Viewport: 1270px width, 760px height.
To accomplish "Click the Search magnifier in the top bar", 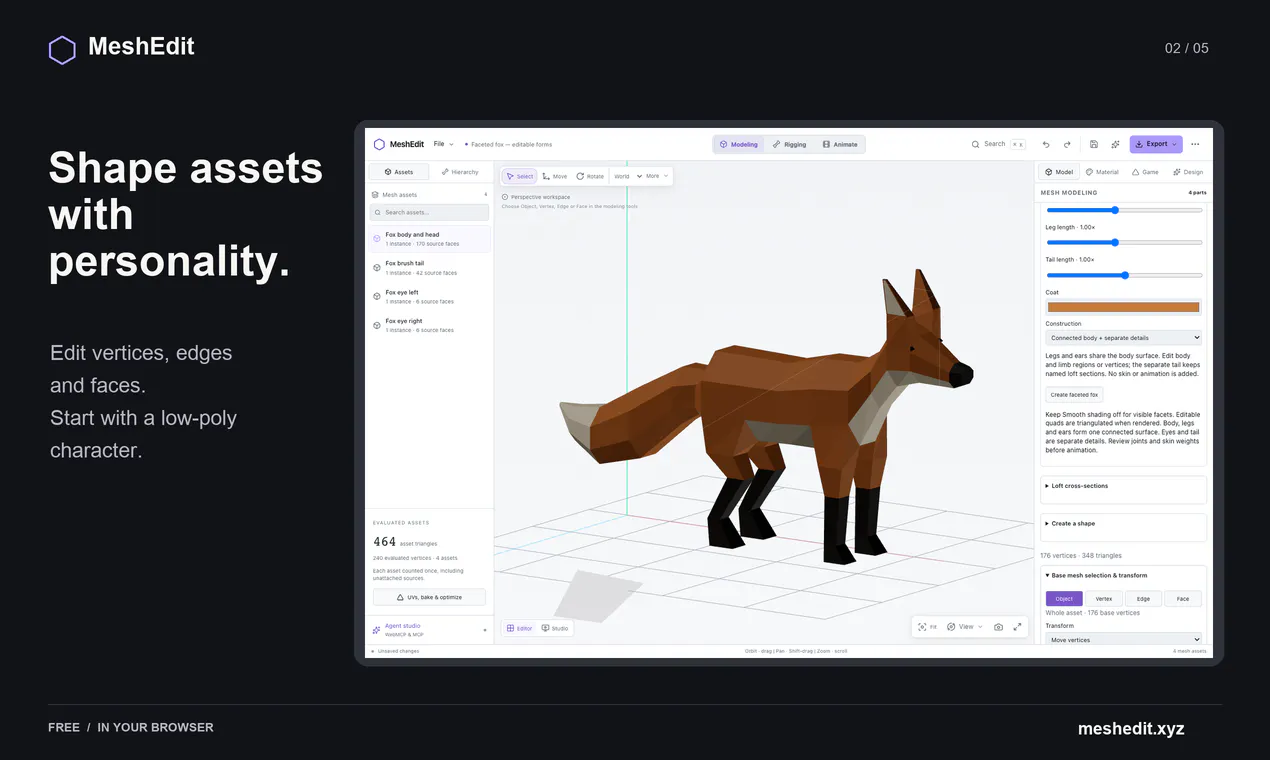I will pyautogui.click(x=976, y=144).
